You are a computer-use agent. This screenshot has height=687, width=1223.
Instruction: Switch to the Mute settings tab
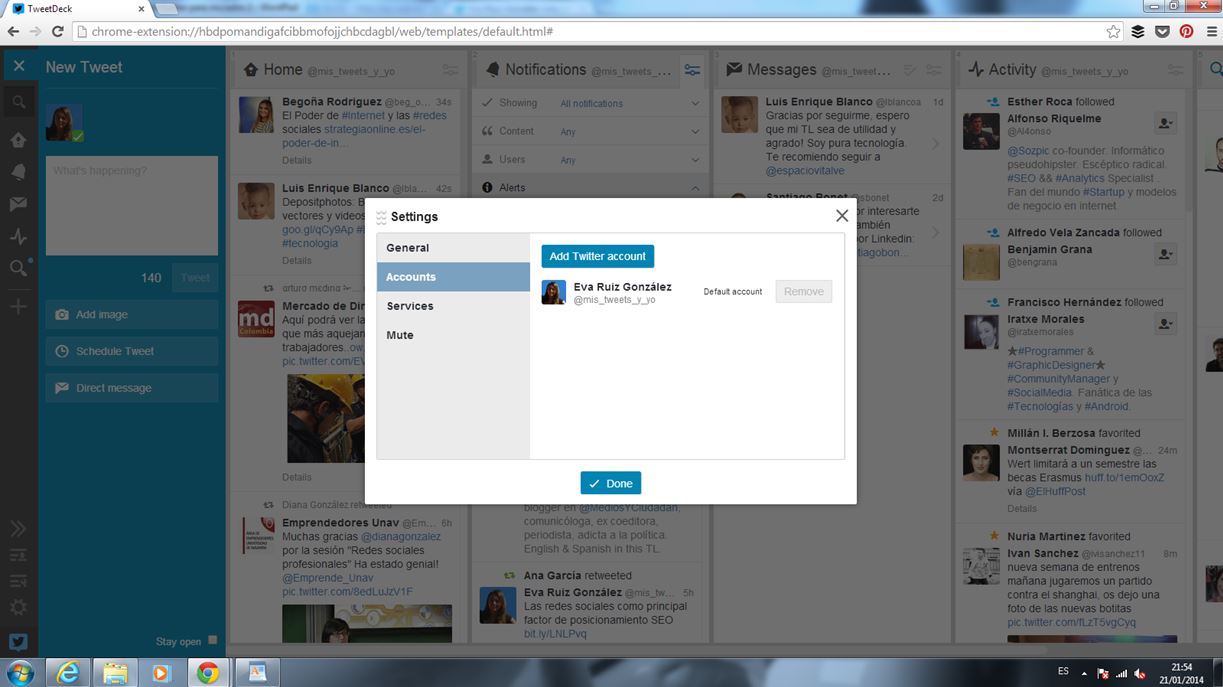[453, 335]
